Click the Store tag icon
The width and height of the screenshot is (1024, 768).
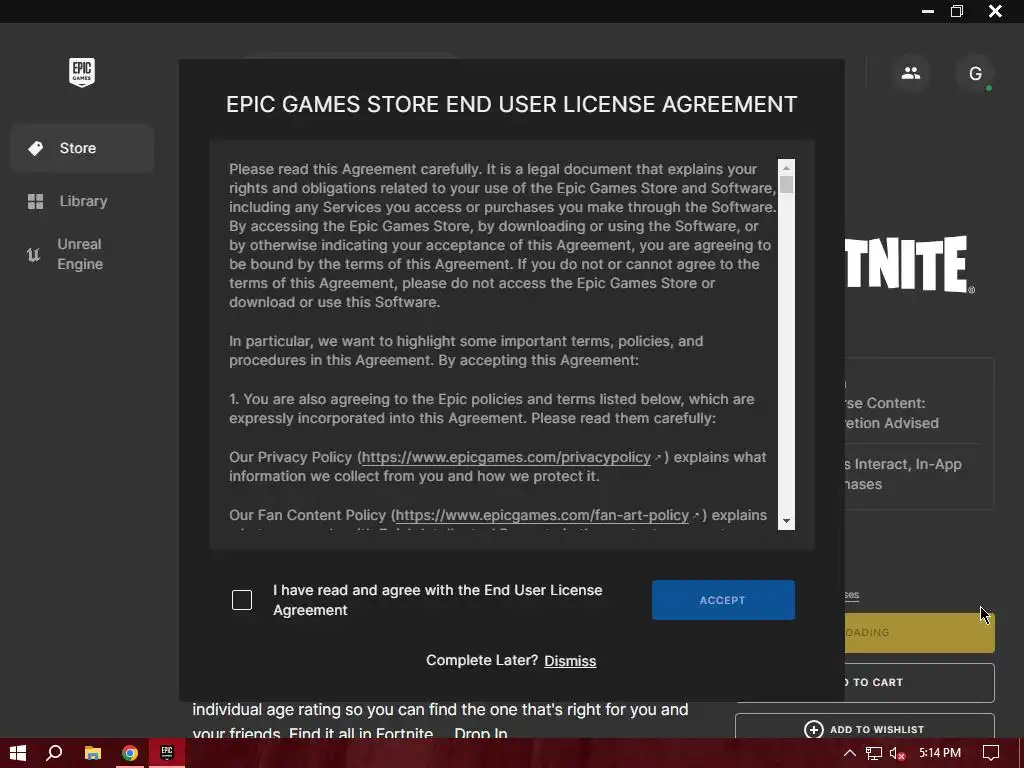(35, 148)
